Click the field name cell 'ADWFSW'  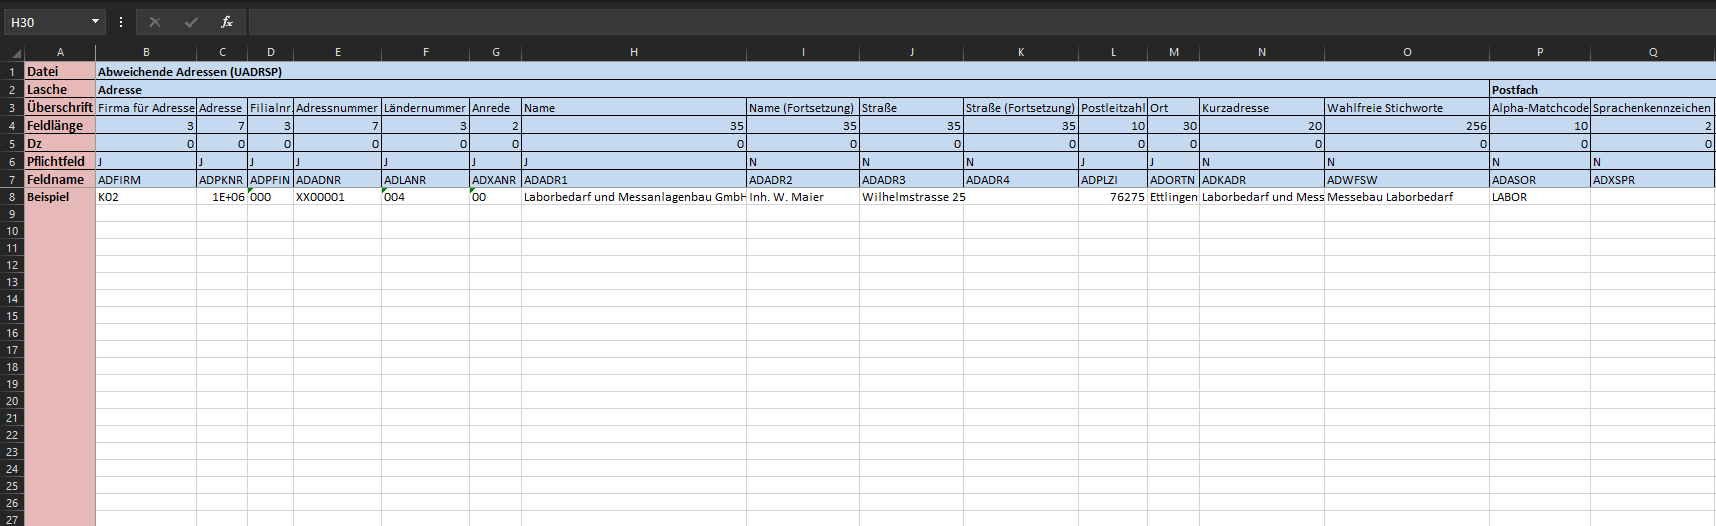point(1407,180)
